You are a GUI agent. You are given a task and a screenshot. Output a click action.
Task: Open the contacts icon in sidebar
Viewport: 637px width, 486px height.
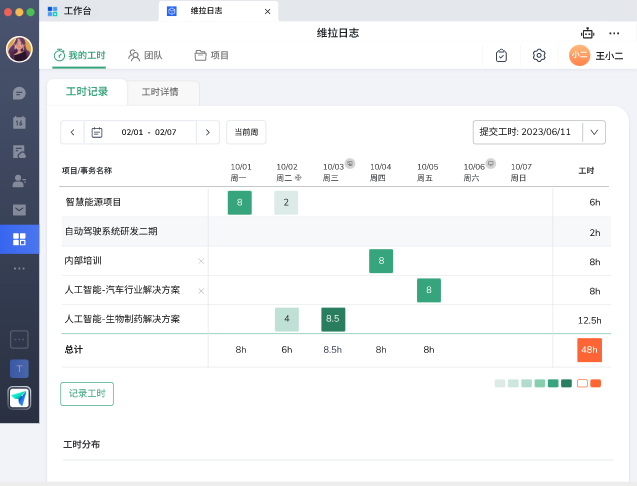click(x=19, y=181)
